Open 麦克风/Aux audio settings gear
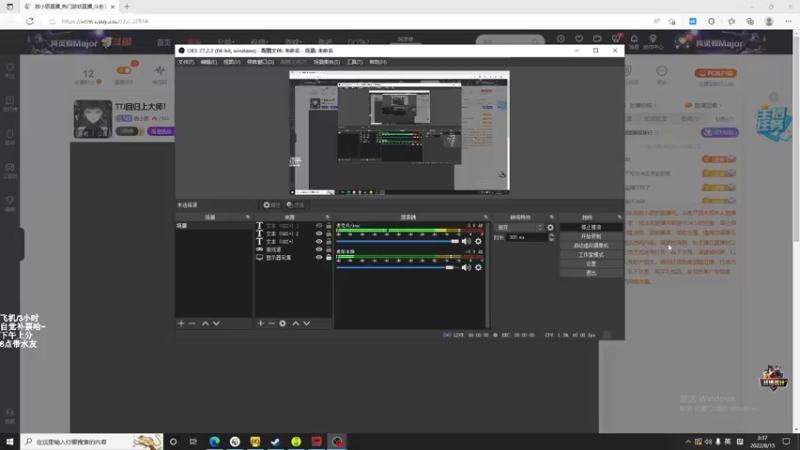The image size is (800, 450). 478,241
